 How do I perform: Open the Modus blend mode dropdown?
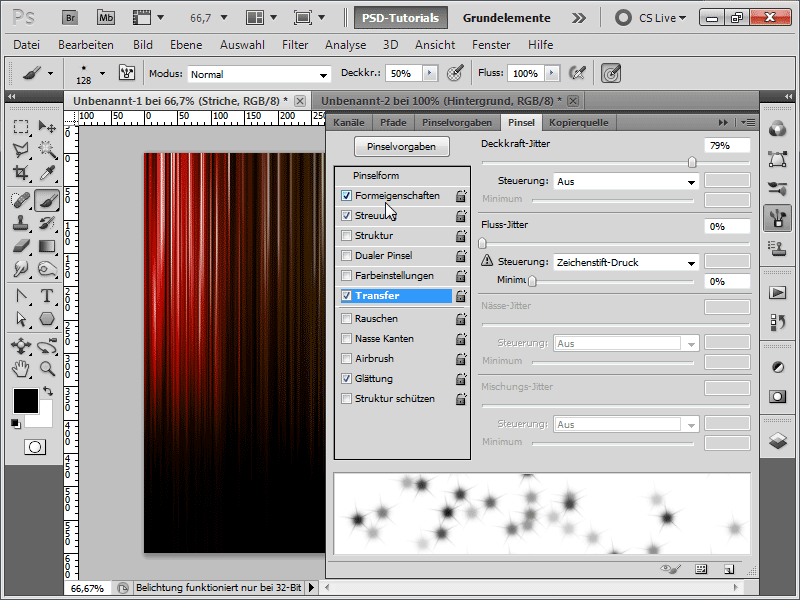259,74
